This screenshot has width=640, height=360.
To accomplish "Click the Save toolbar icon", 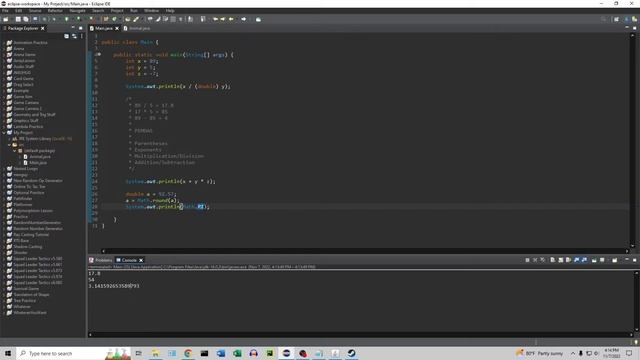I will pos(18,19).
